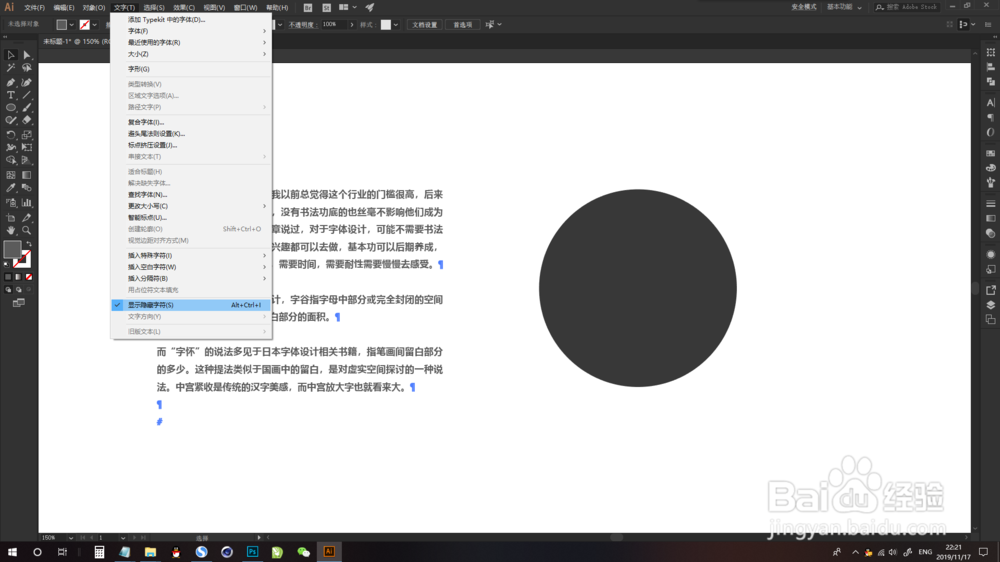
Task: Open the Object menu
Action: click(94, 8)
